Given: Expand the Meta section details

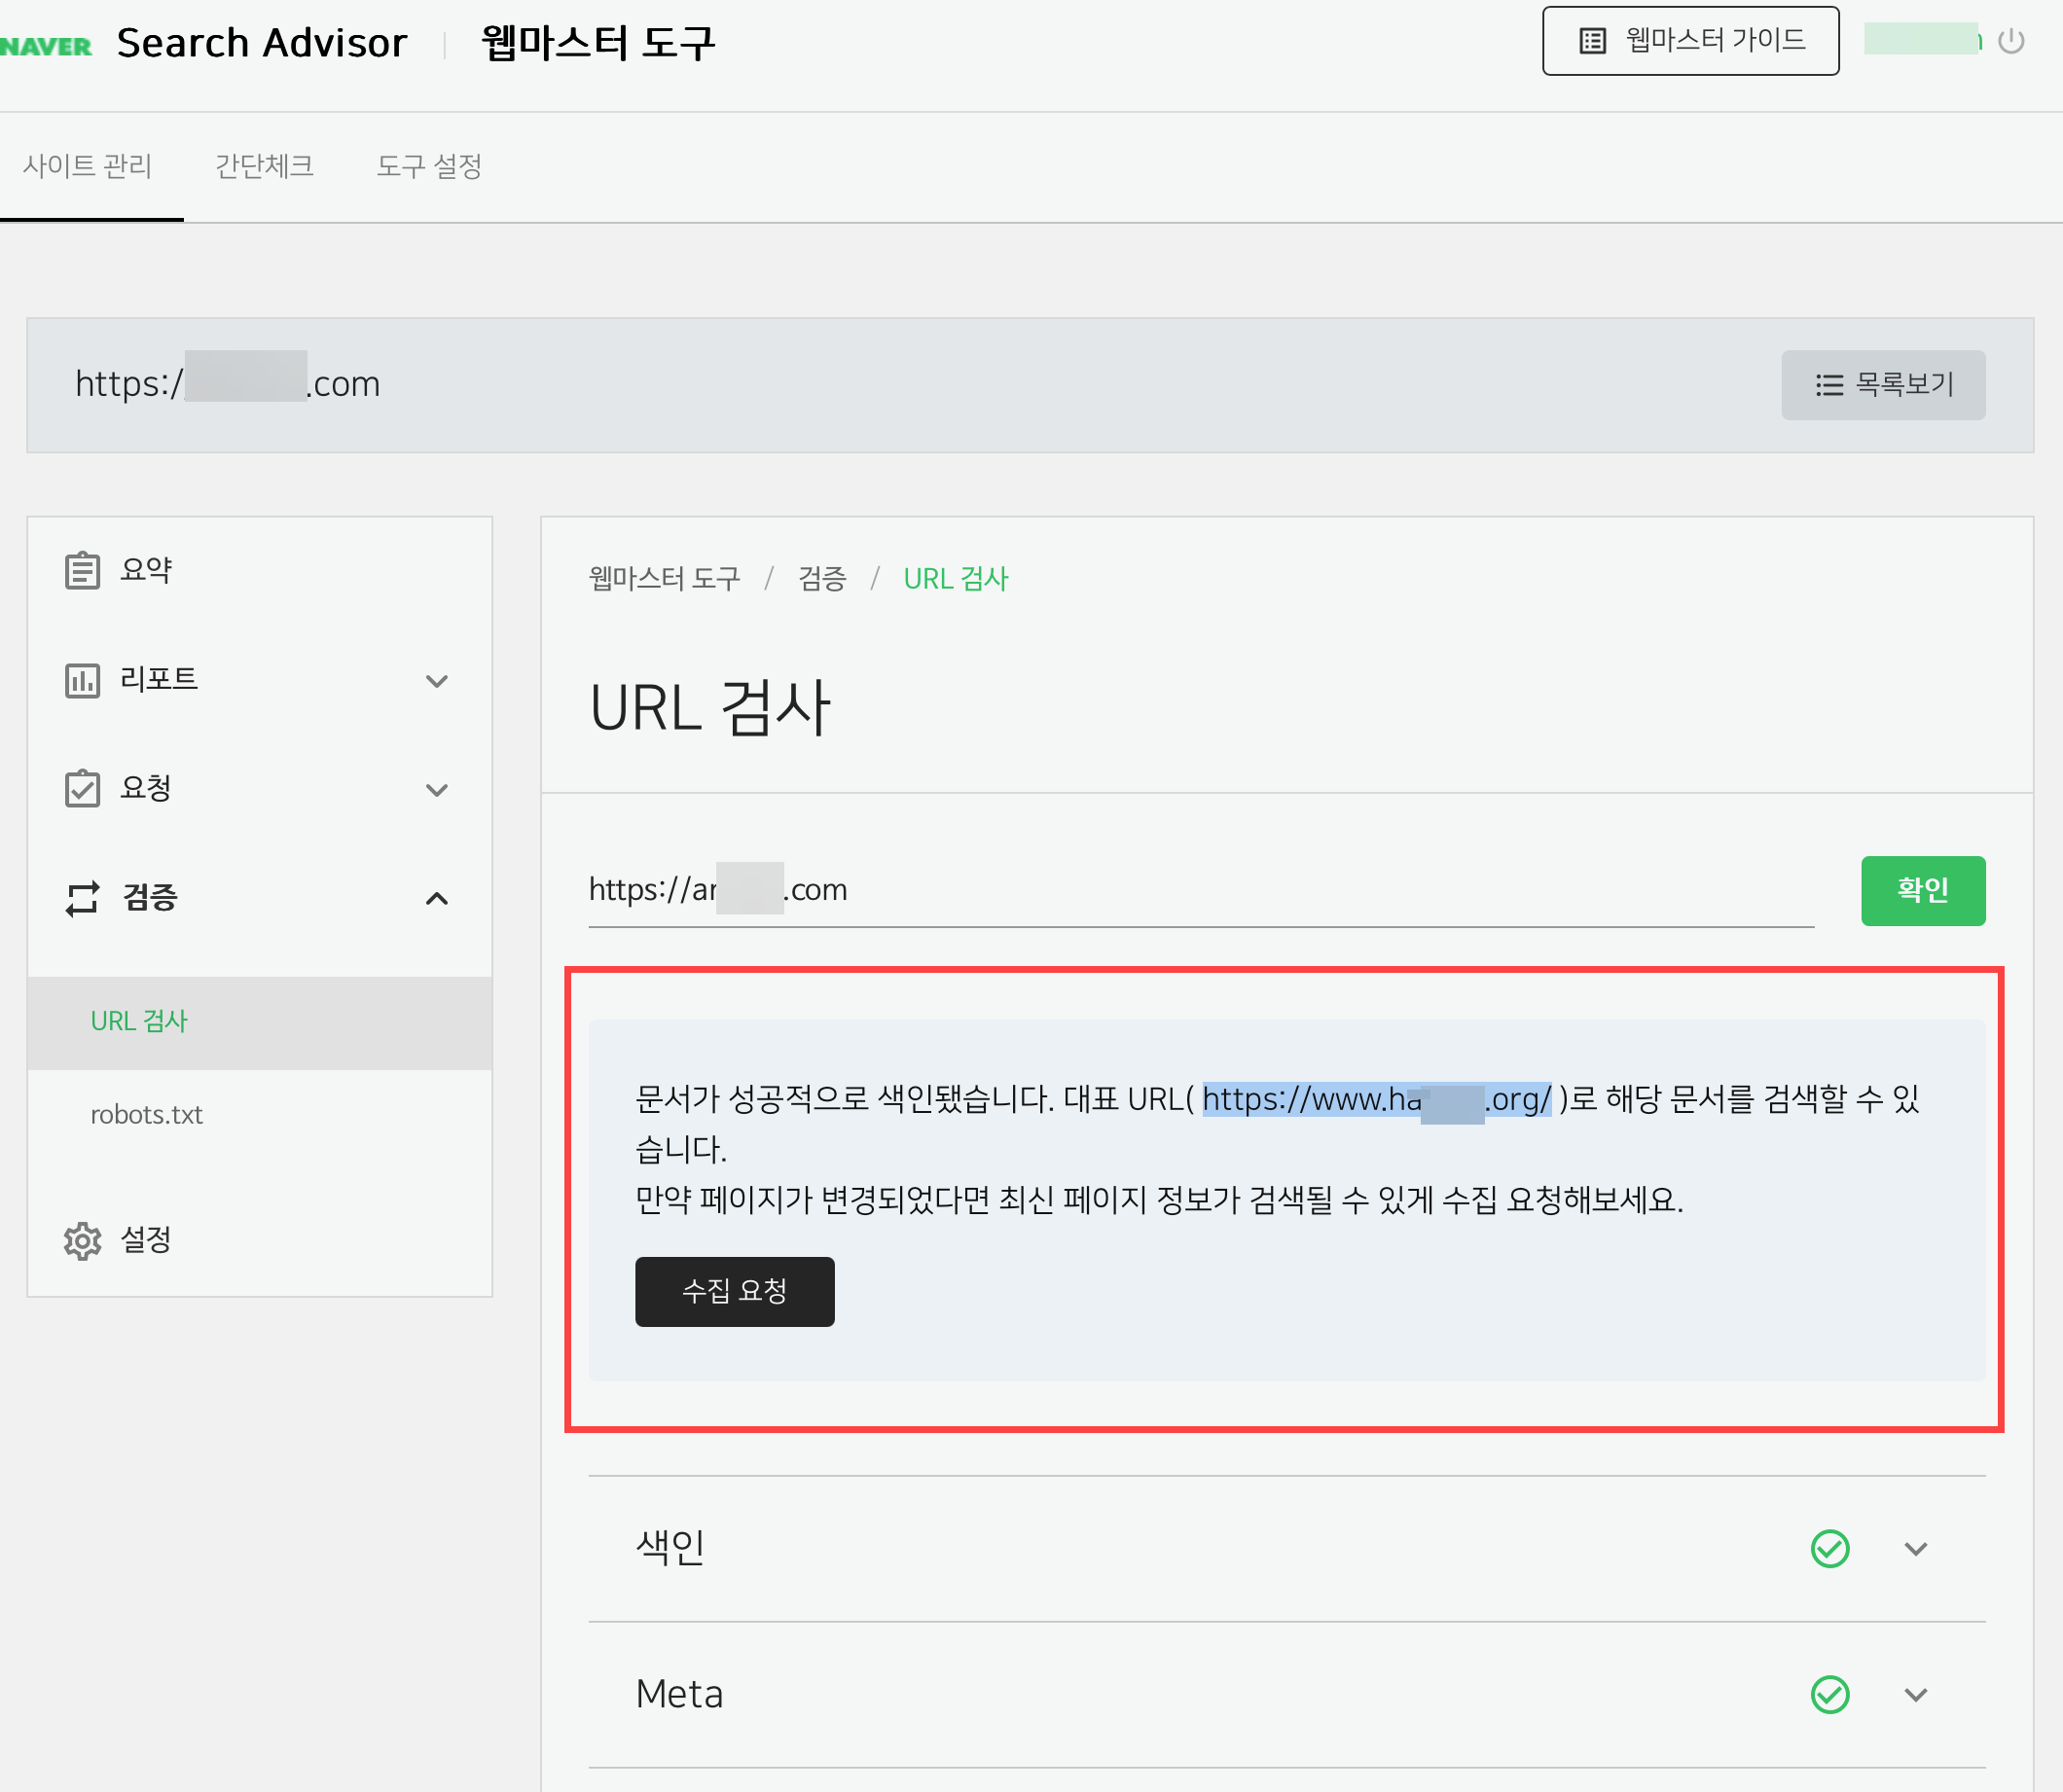Looking at the screenshot, I should pos(1916,1694).
